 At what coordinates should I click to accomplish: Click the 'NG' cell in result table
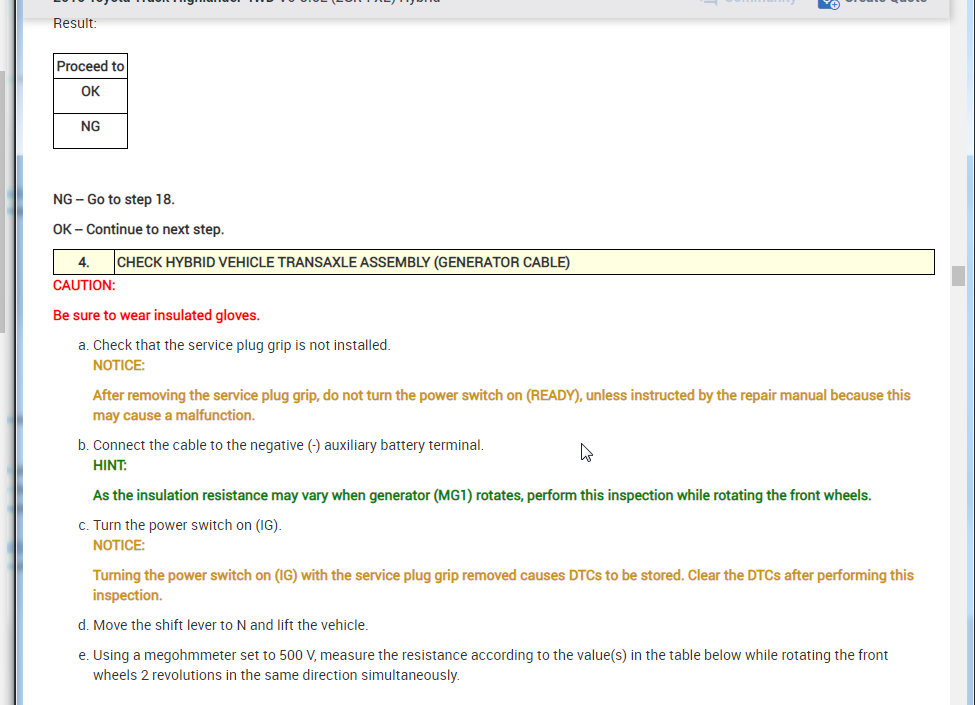point(90,131)
